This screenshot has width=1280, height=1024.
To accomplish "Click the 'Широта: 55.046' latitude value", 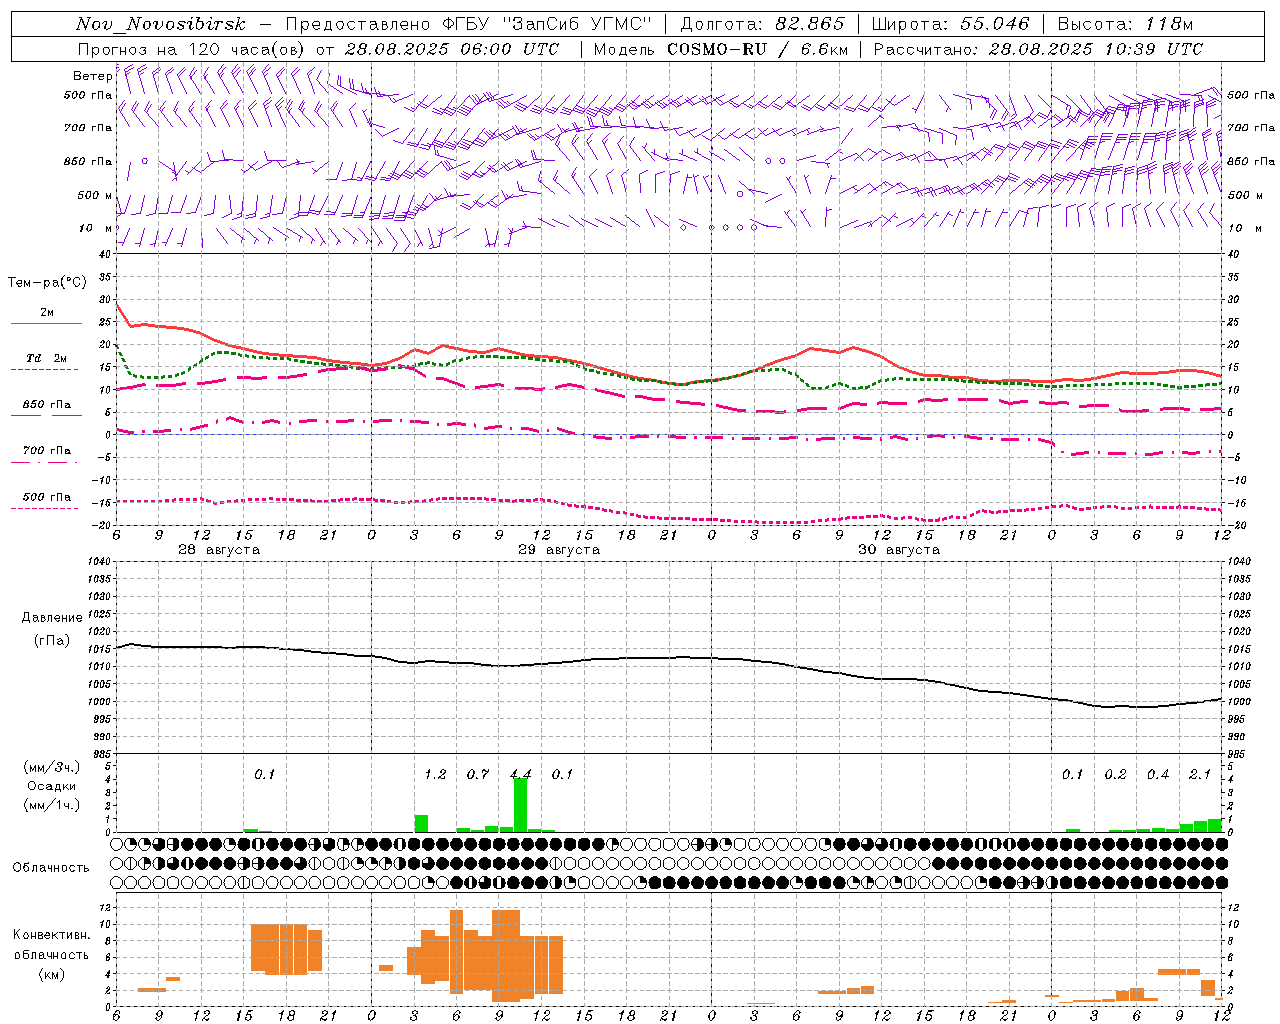I will coord(950,24).
